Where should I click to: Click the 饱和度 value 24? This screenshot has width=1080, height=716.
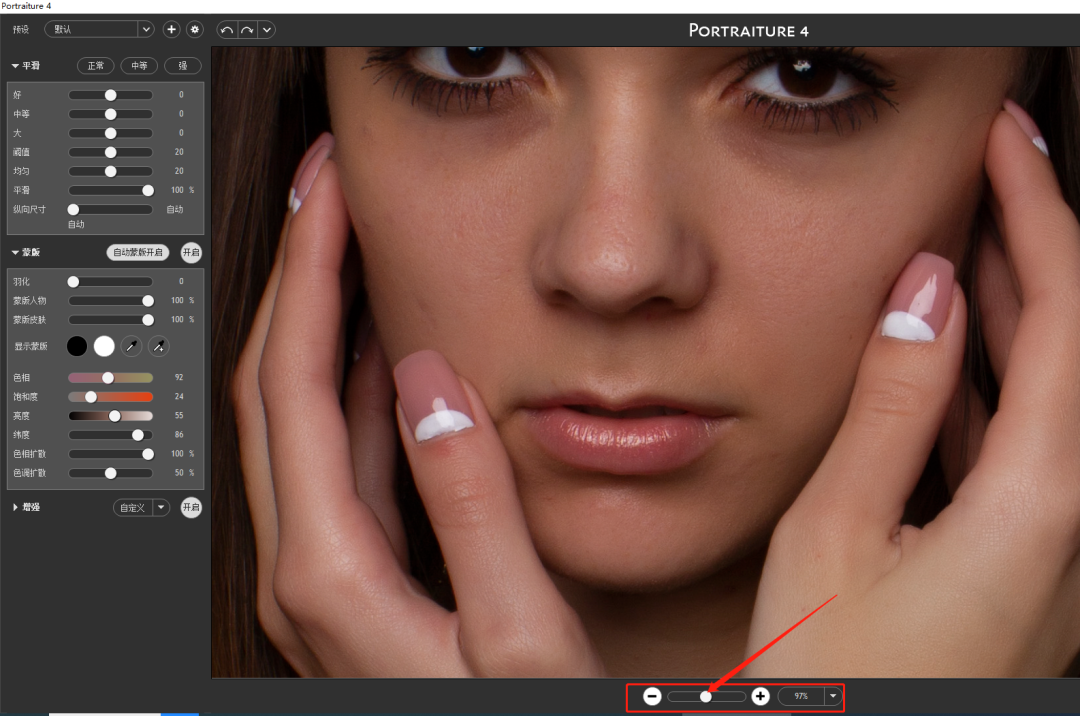[x=179, y=397]
